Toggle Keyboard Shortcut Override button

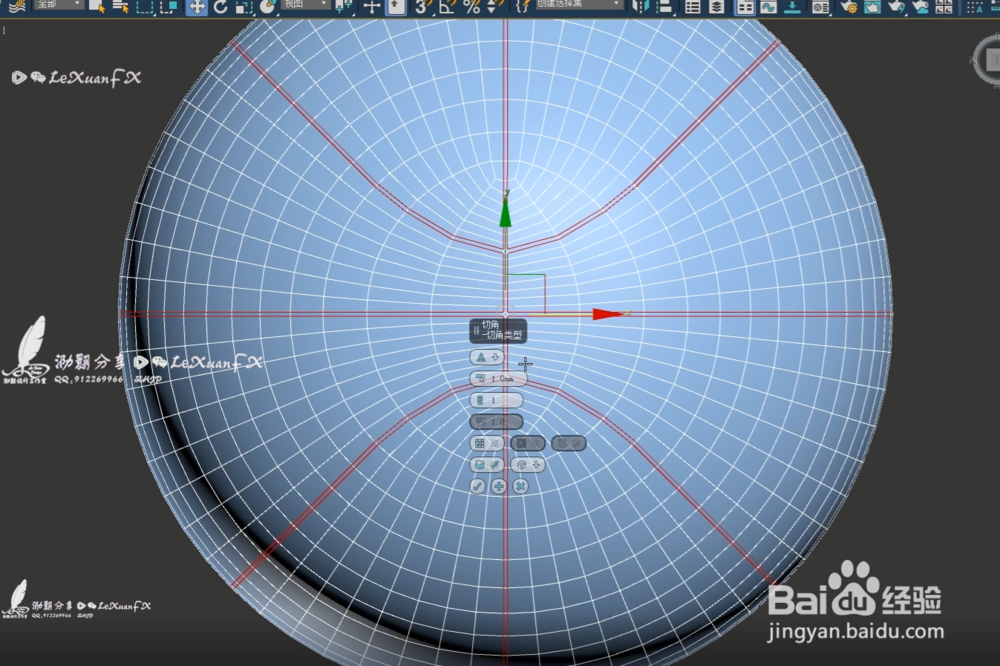point(396,7)
